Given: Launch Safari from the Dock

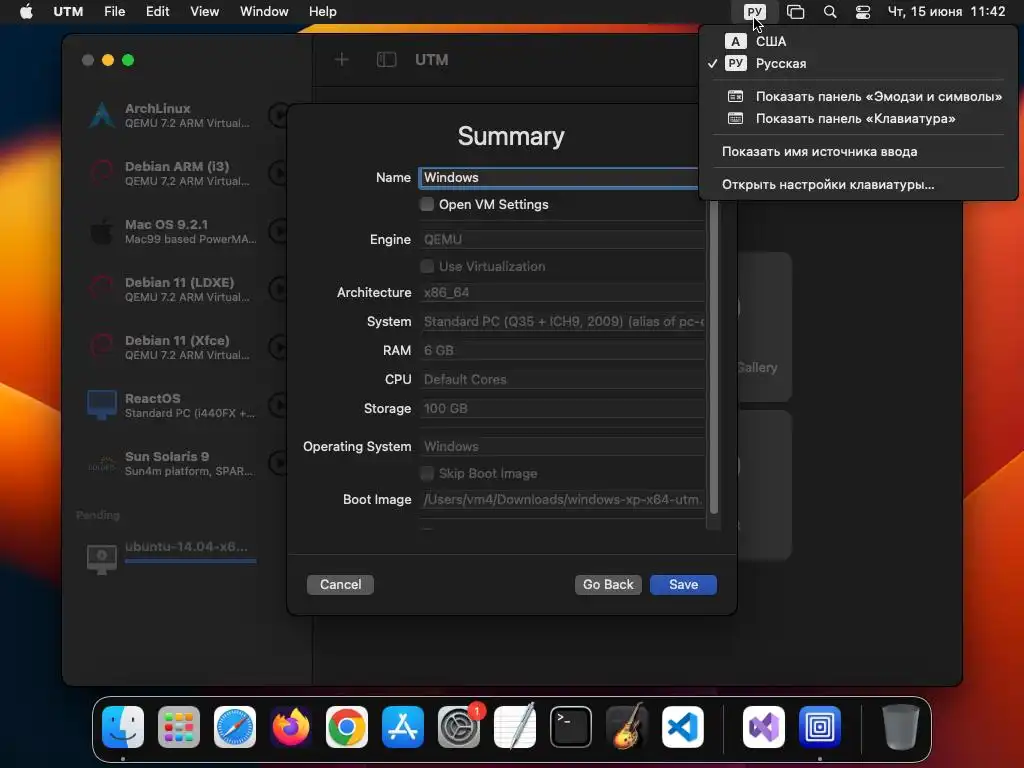Looking at the screenshot, I should (x=235, y=726).
